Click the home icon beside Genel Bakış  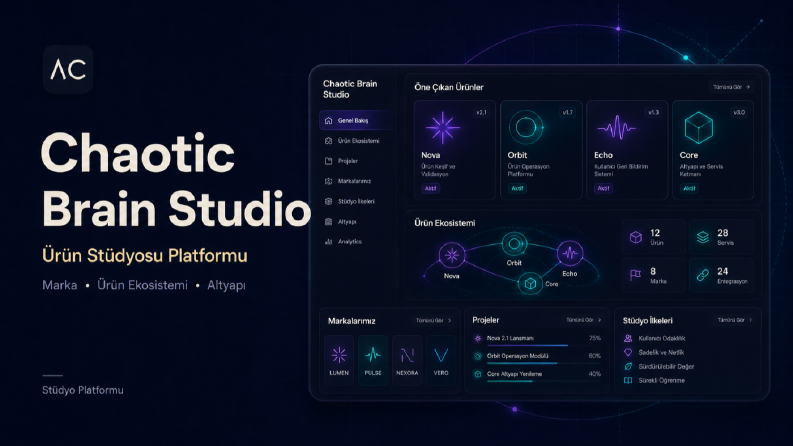[328, 120]
